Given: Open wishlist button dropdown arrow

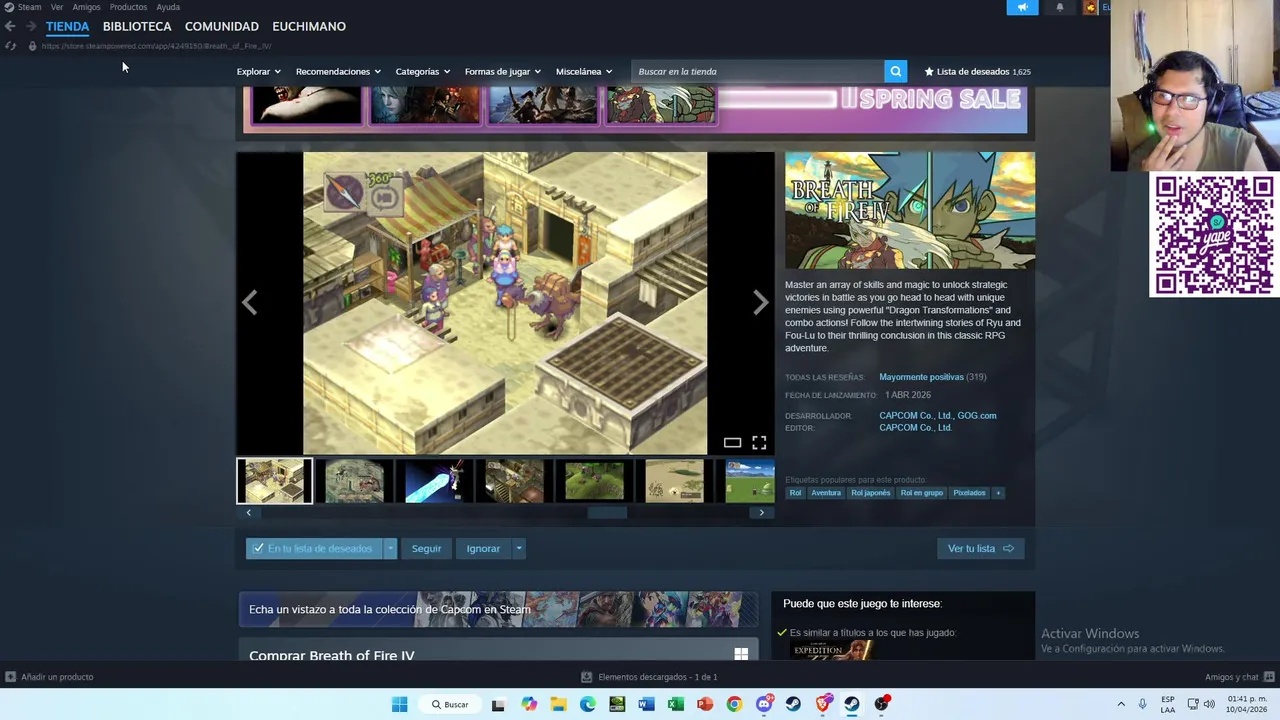Looking at the screenshot, I should pyautogui.click(x=390, y=548).
